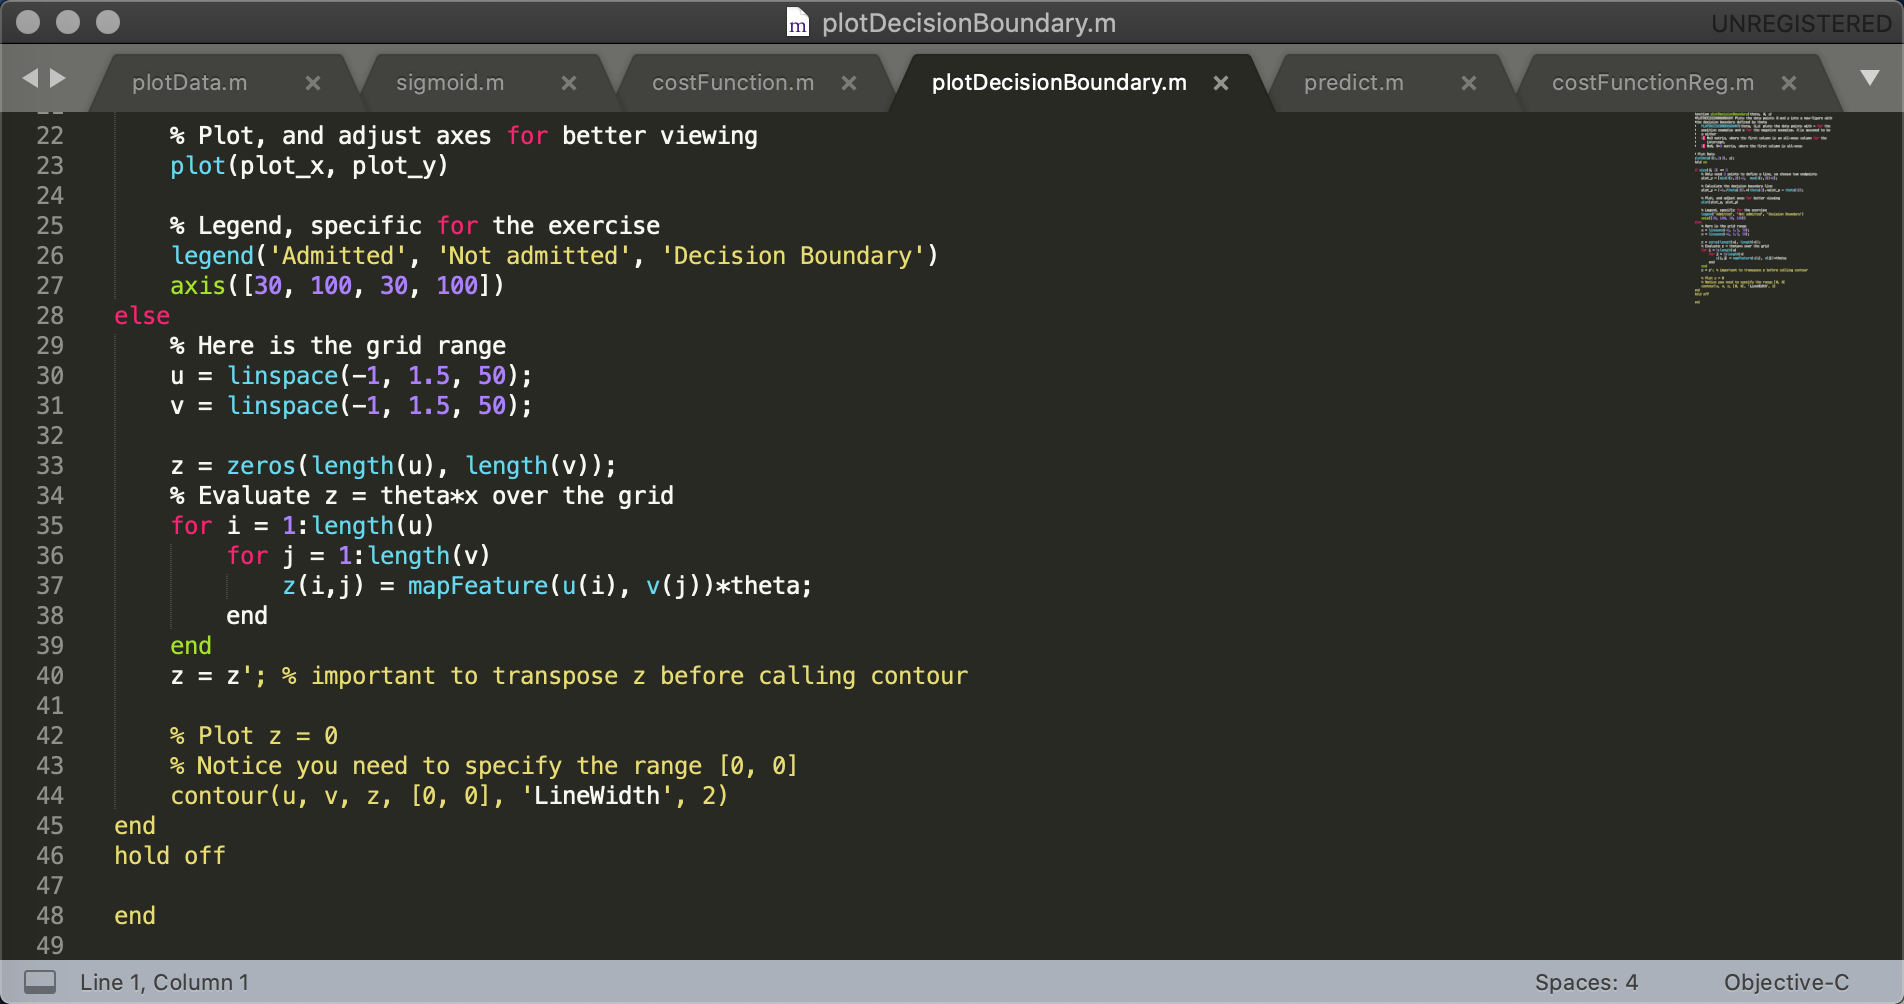Screen dimensions: 1904x1004
Task: Click 'mapFeature' on line 37
Action: [478, 586]
